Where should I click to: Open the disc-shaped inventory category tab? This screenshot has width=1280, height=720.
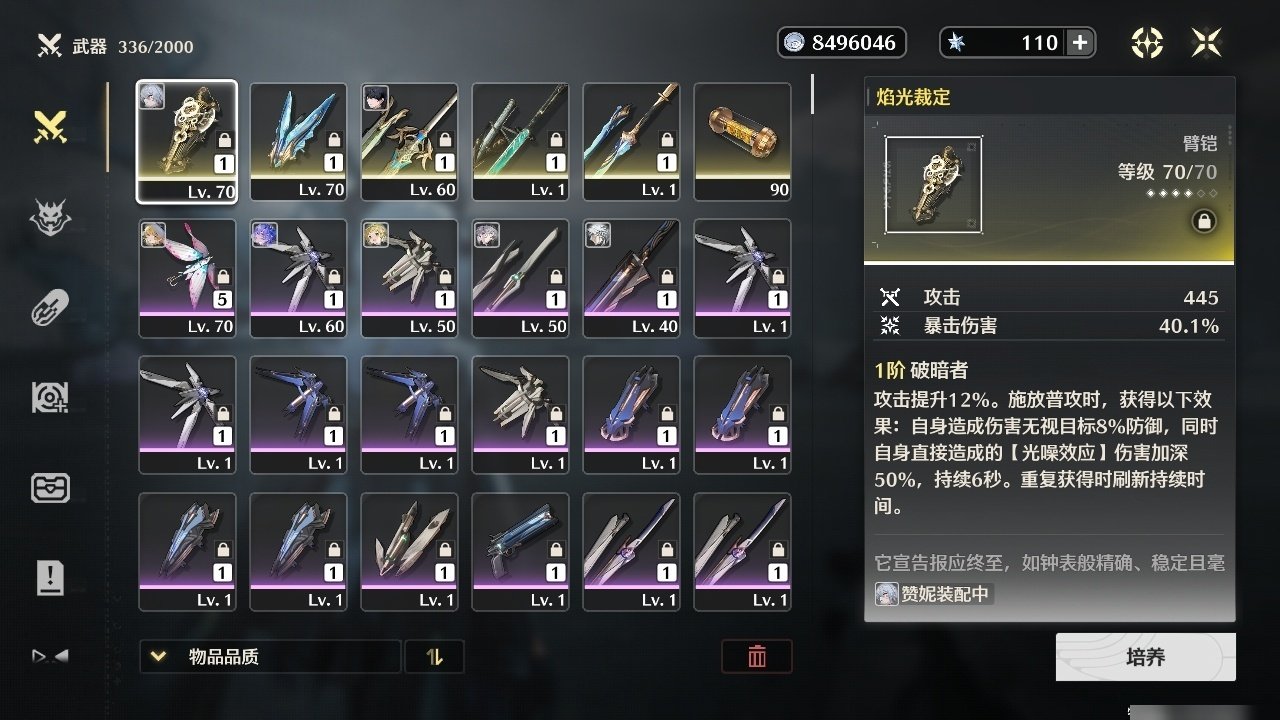point(50,397)
